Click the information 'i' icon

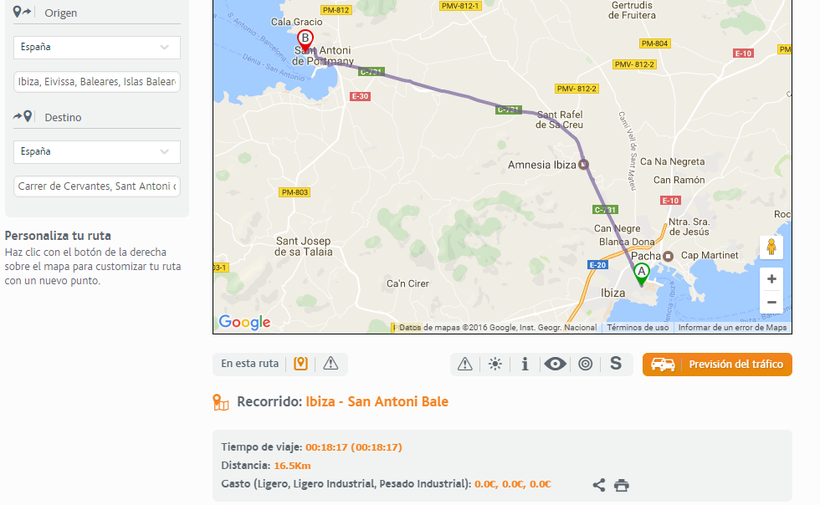pyautogui.click(x=525, y=364)
